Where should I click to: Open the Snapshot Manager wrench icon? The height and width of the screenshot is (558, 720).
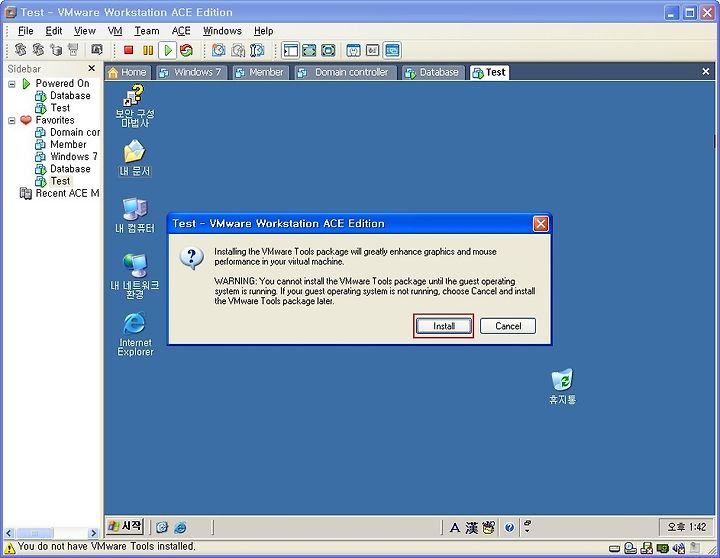click(257, 50)
